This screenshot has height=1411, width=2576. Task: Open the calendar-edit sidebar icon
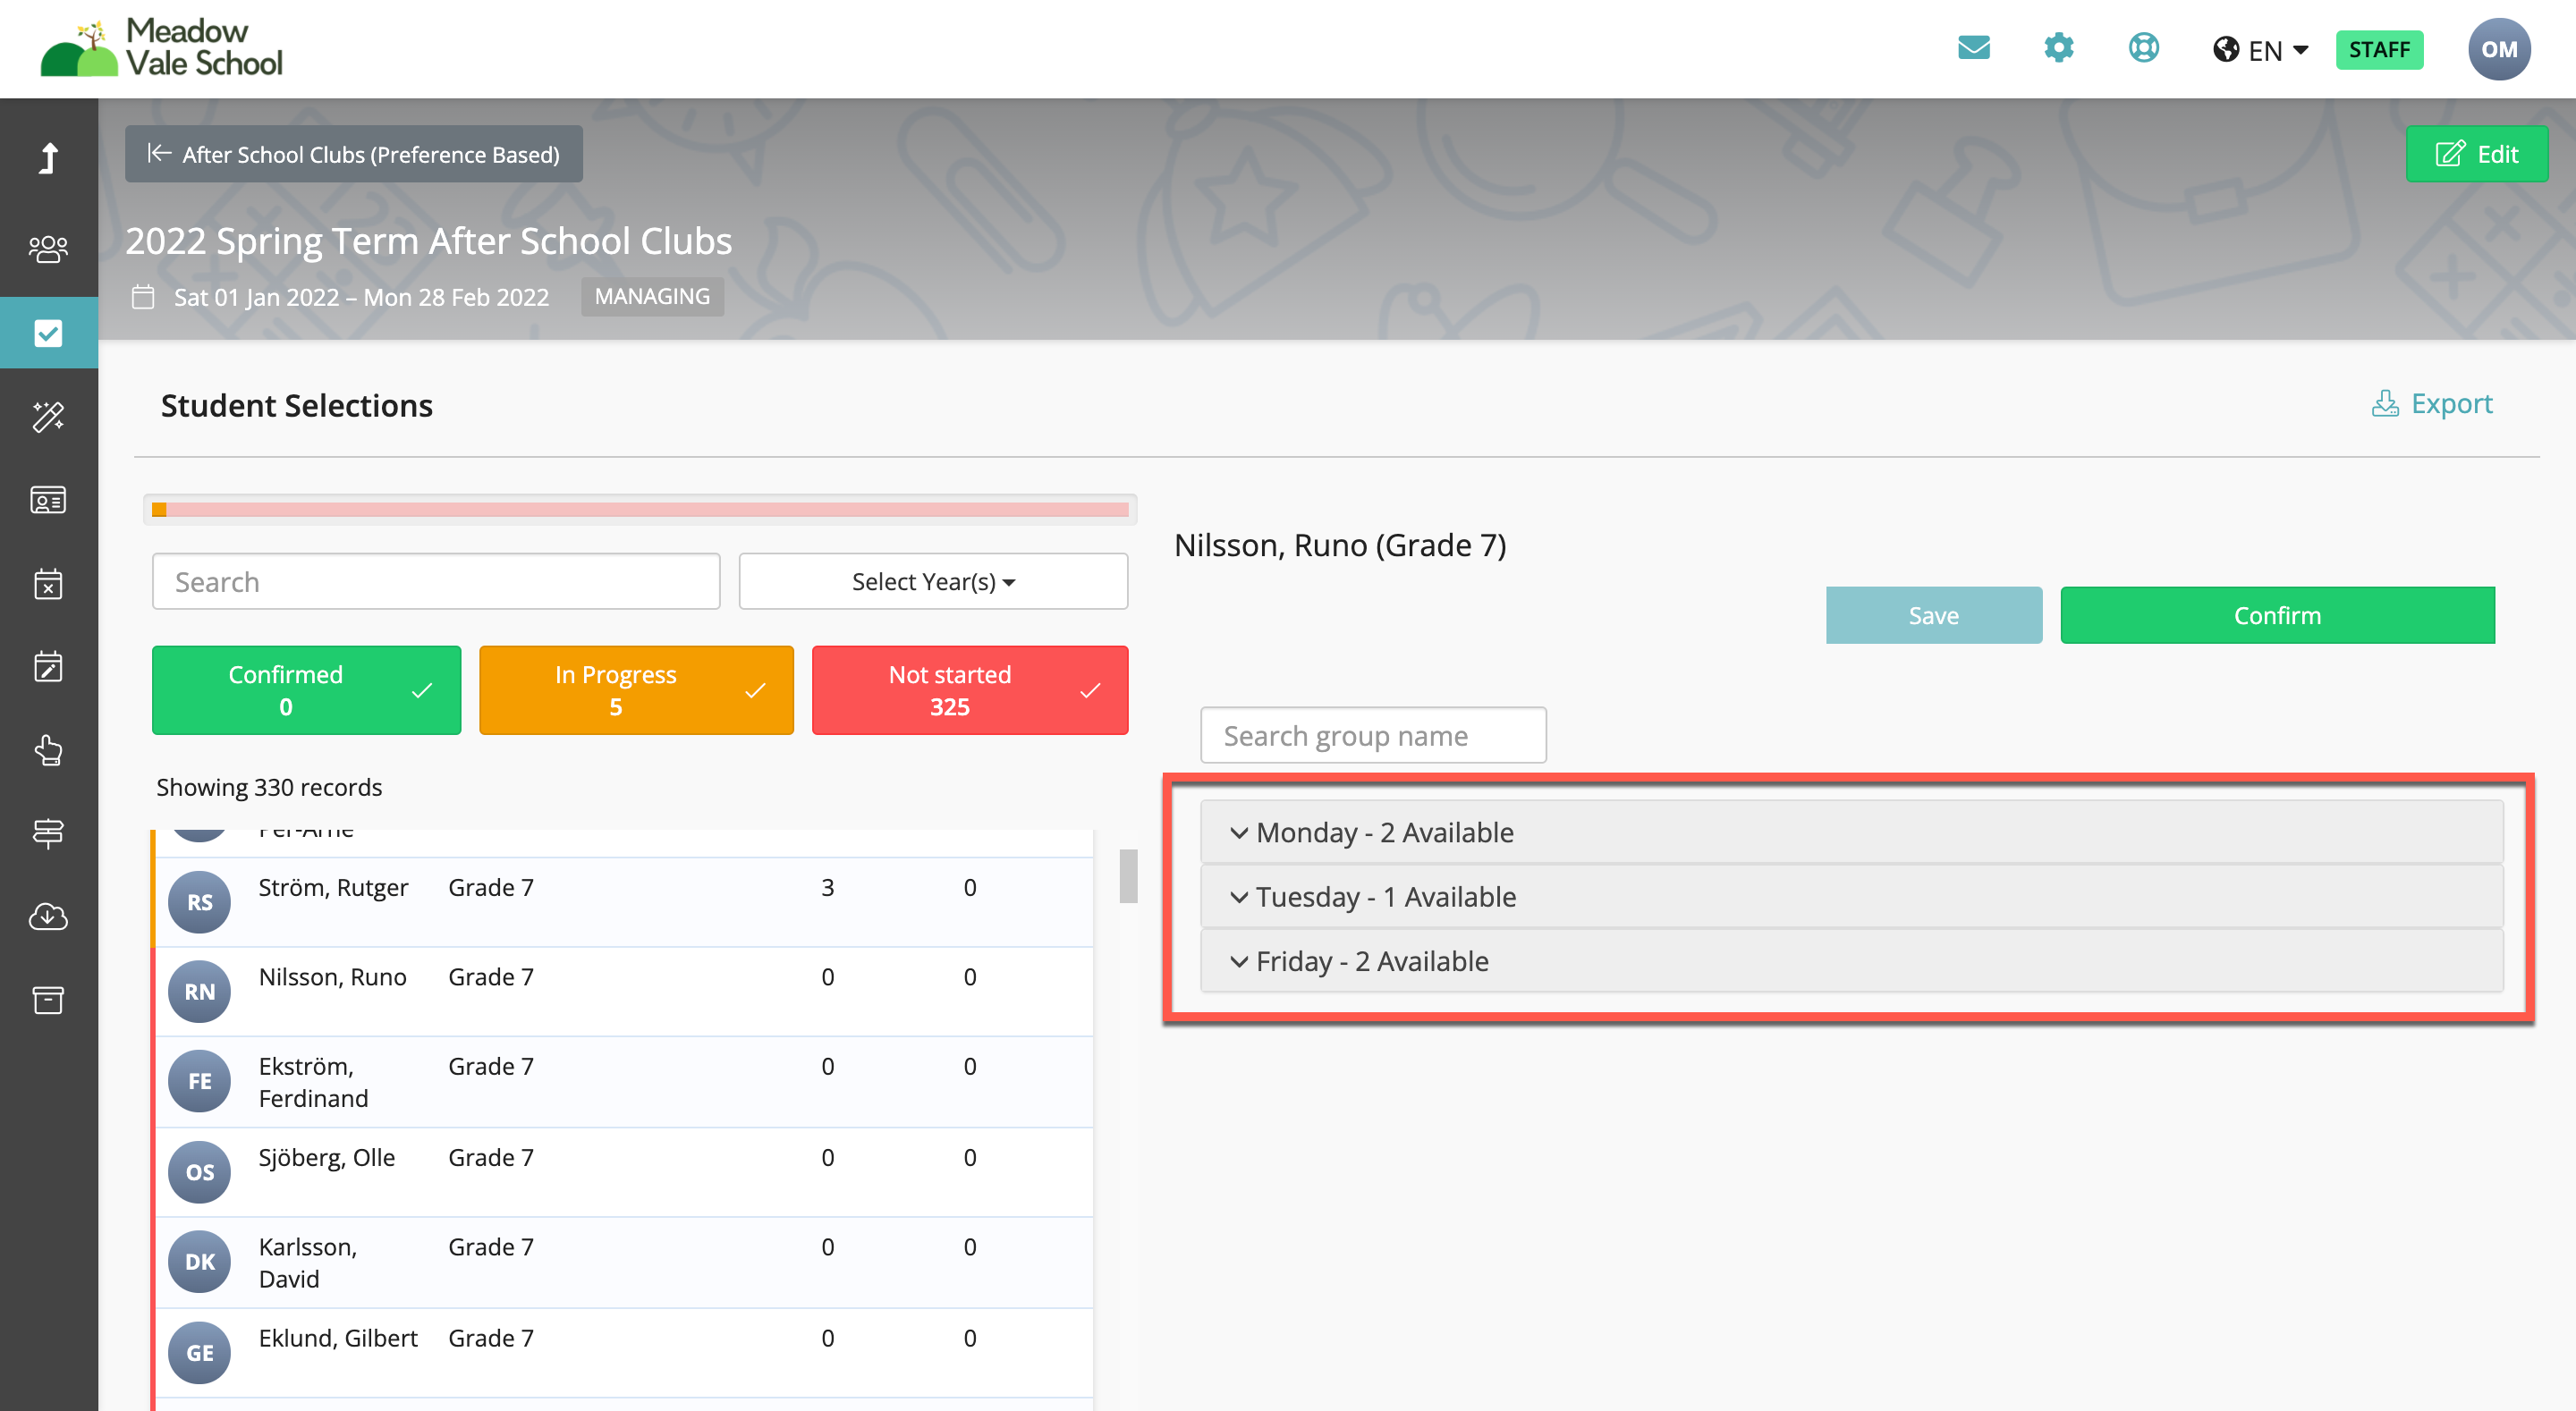pos(48,667)
